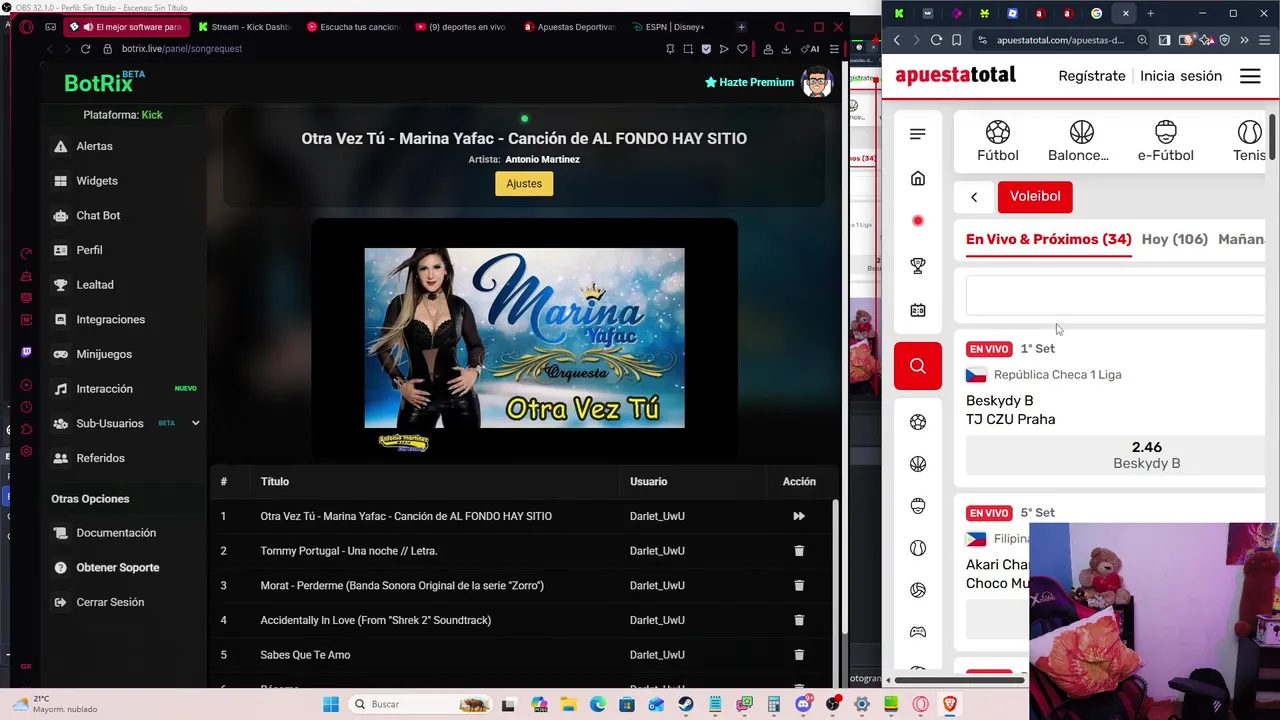Viewport: 1280px width, 720px height.
Task: Open the Documentación page
Action: [x=116, y=533]
